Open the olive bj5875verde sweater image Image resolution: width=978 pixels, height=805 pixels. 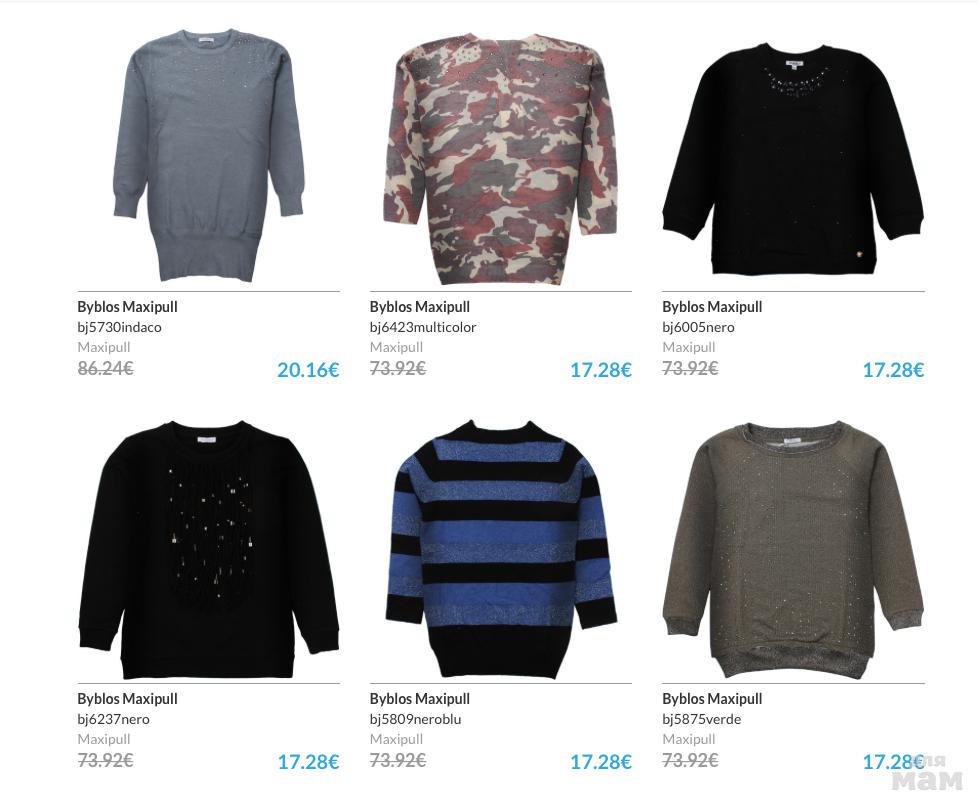pyautogui.click(x=793, y=550)
